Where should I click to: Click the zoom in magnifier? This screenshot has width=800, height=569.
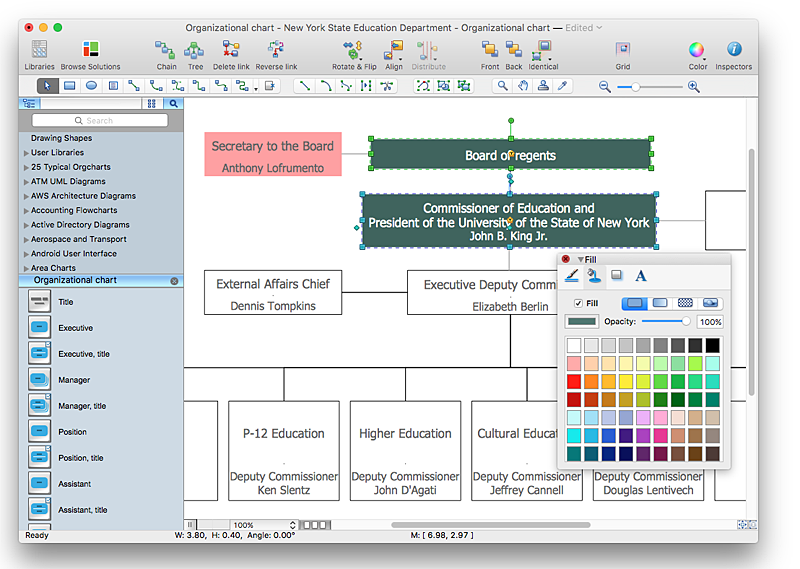click(693, 87)
